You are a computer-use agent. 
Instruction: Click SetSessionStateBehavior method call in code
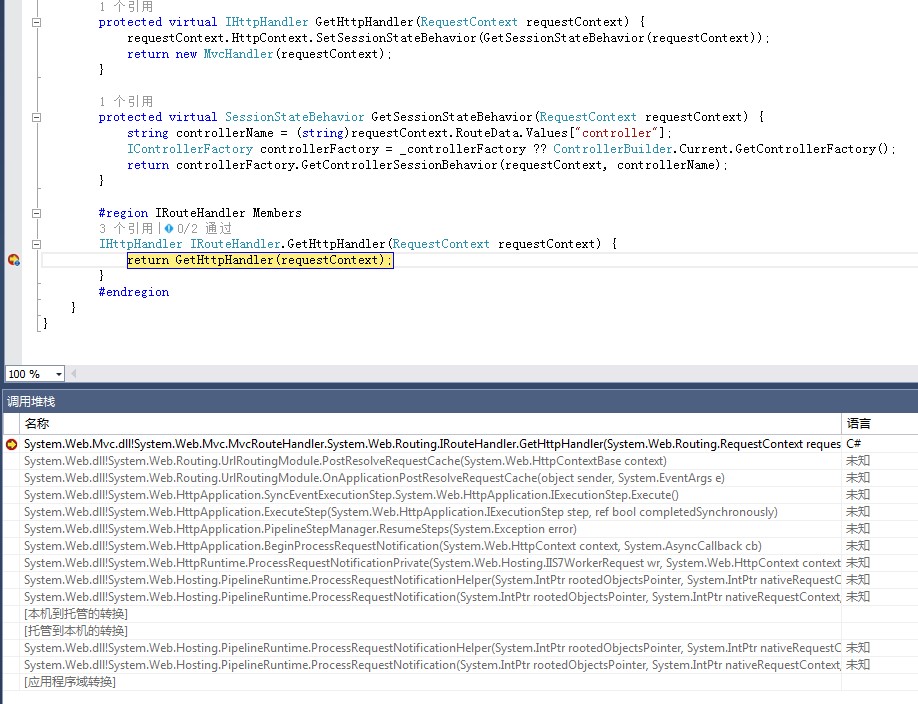(396, 38)
